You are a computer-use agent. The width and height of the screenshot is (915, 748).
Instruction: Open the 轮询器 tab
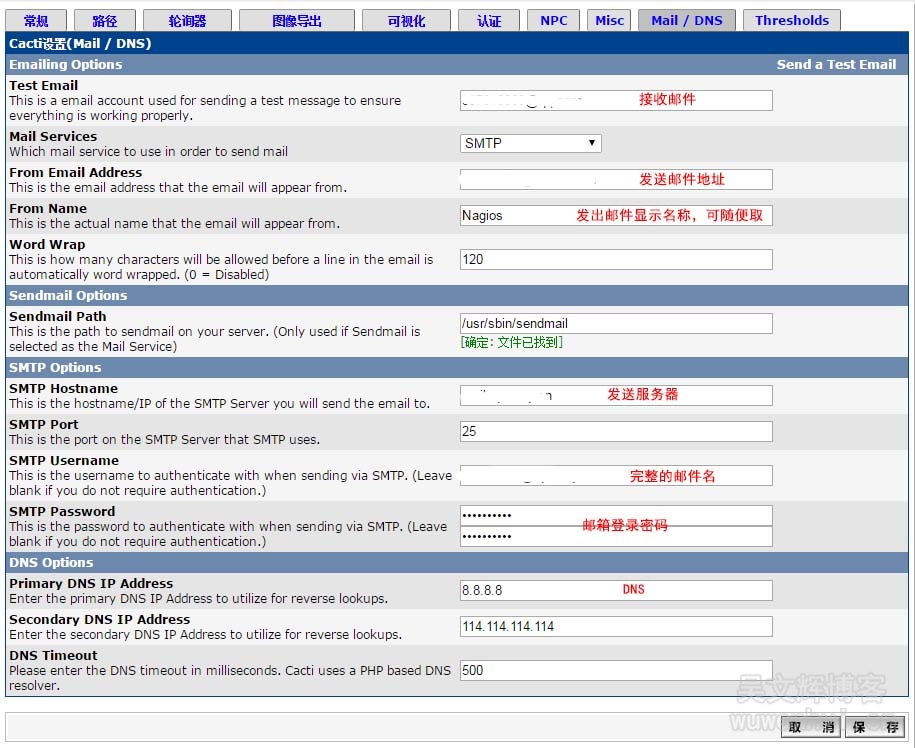[x=187, y=21]
